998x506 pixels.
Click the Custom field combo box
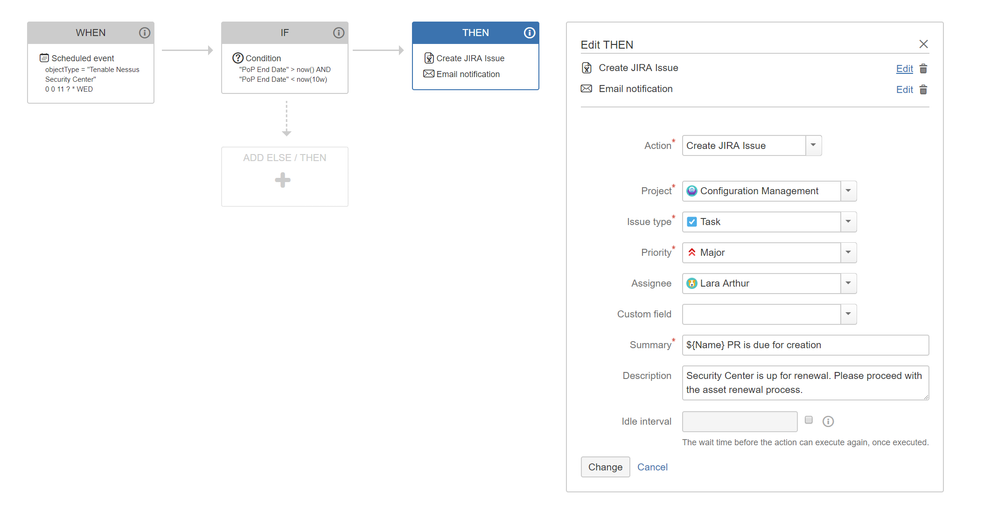pyautogui.click(x=769, y=314)
